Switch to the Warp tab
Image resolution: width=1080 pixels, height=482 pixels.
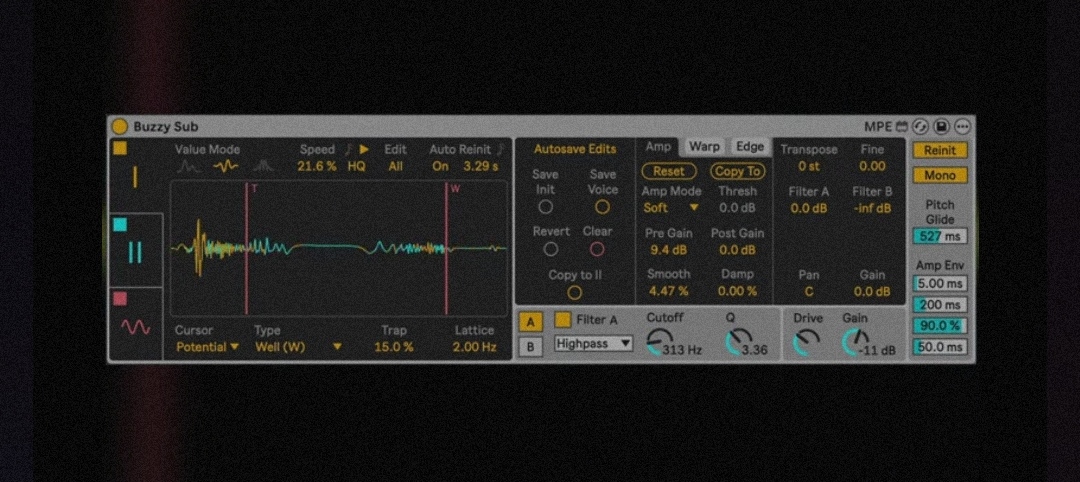(x=704, y=147)
